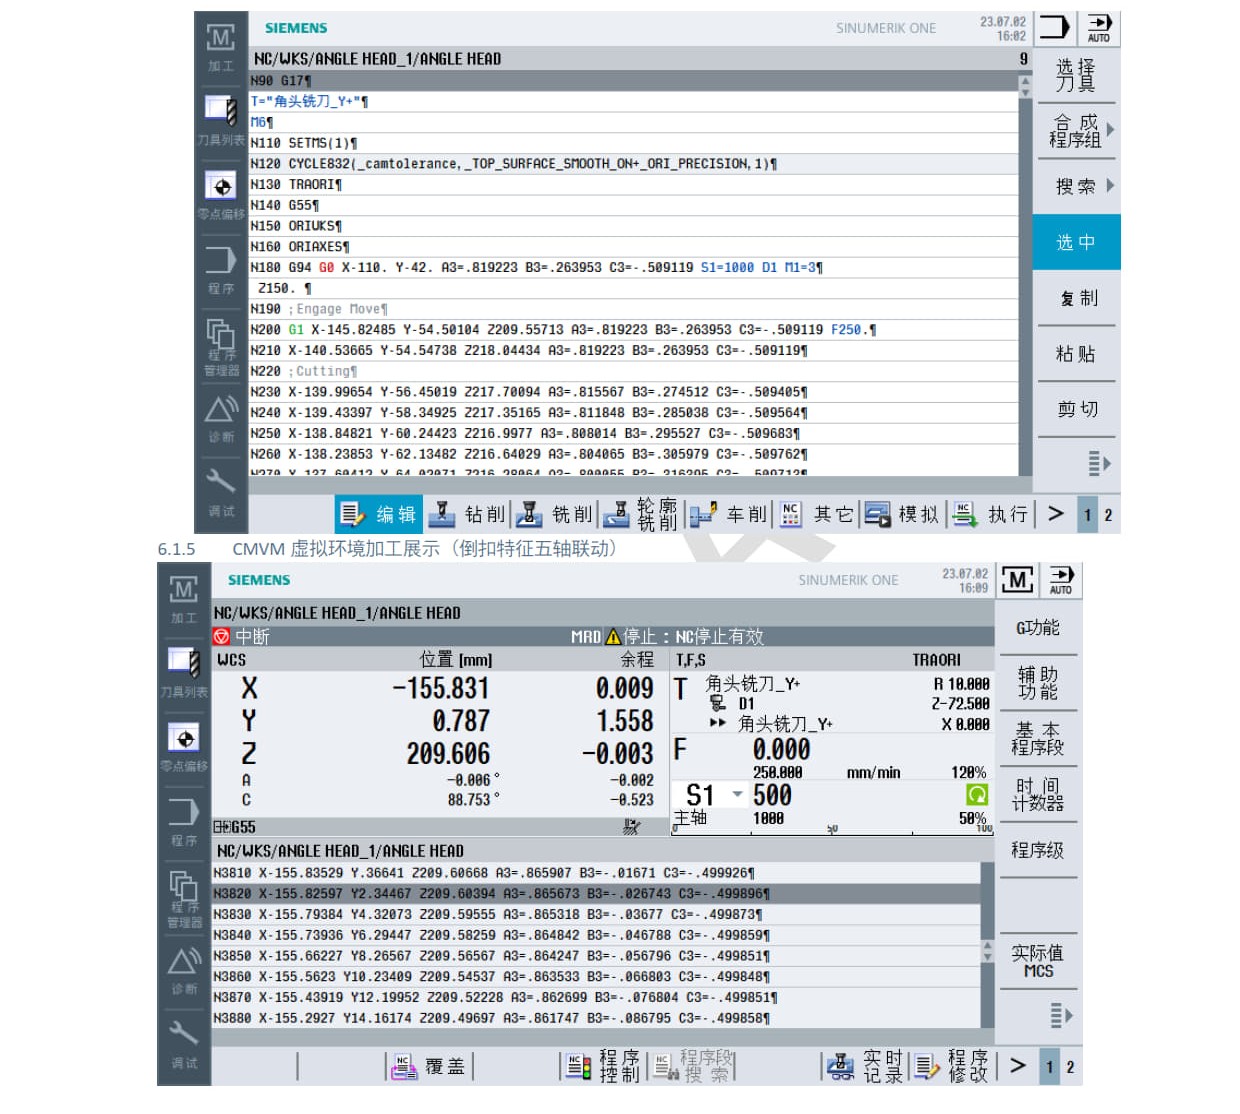Open 刀具列表 tool list in machine screen
This screenshot has height=1114, width=1240.
[x=184, y=672]
